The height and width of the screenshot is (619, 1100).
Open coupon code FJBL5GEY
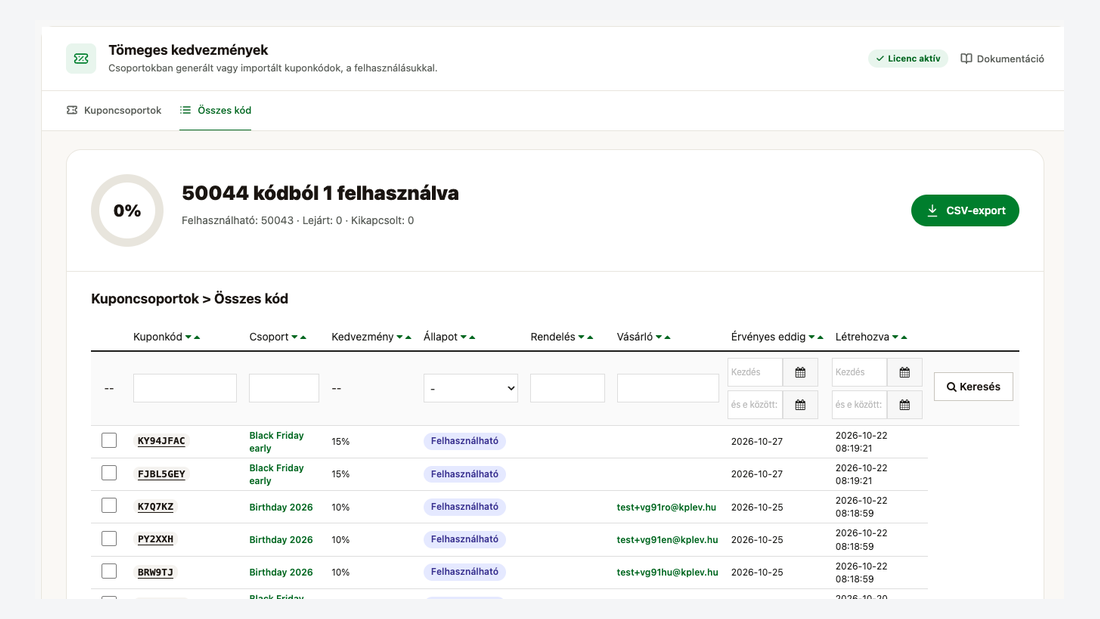pyautogui.click(x=161, y=474)
